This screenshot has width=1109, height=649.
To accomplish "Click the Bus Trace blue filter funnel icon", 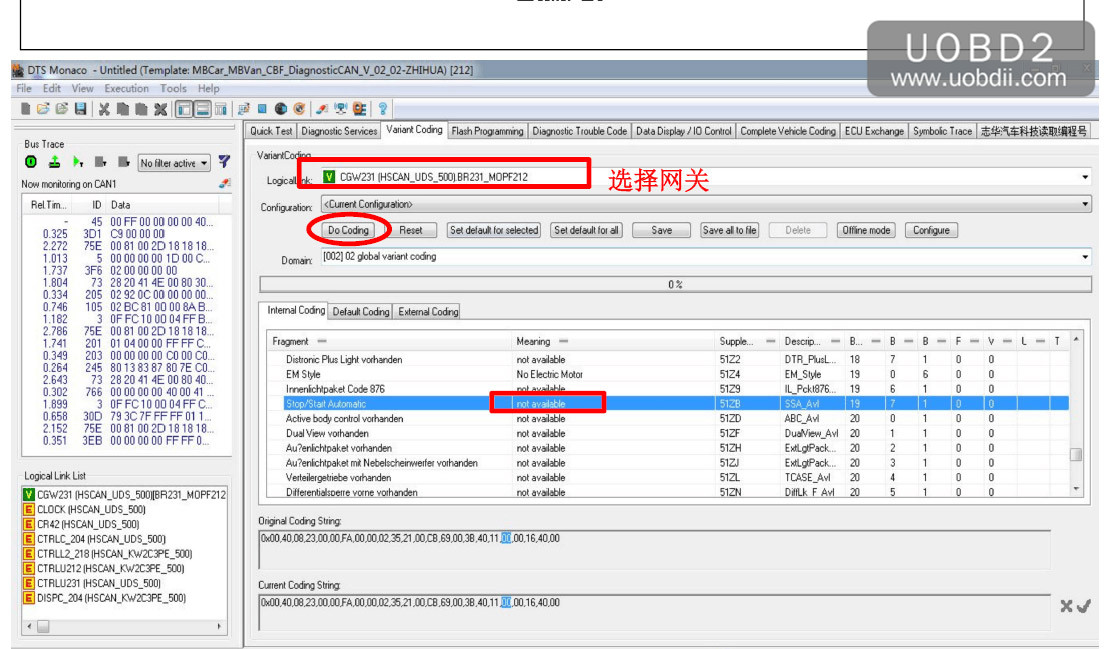I will tap(224, 162).
